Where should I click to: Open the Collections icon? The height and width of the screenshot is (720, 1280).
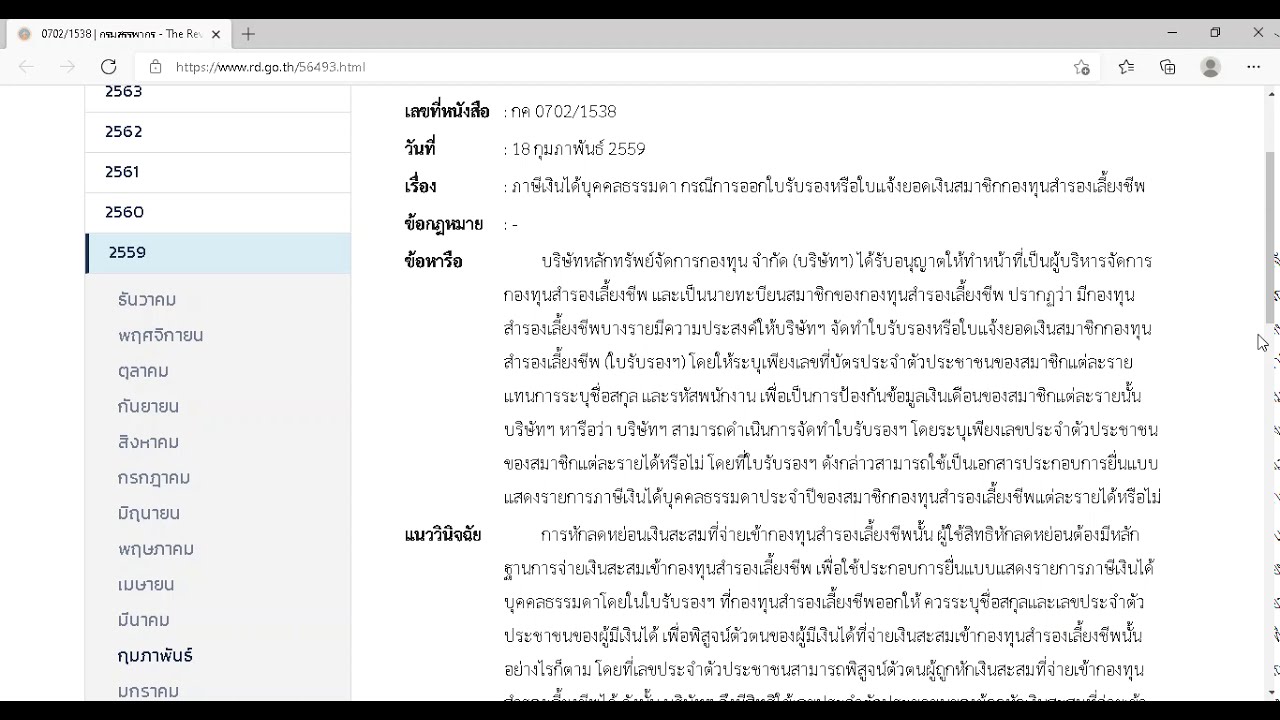1168,67
